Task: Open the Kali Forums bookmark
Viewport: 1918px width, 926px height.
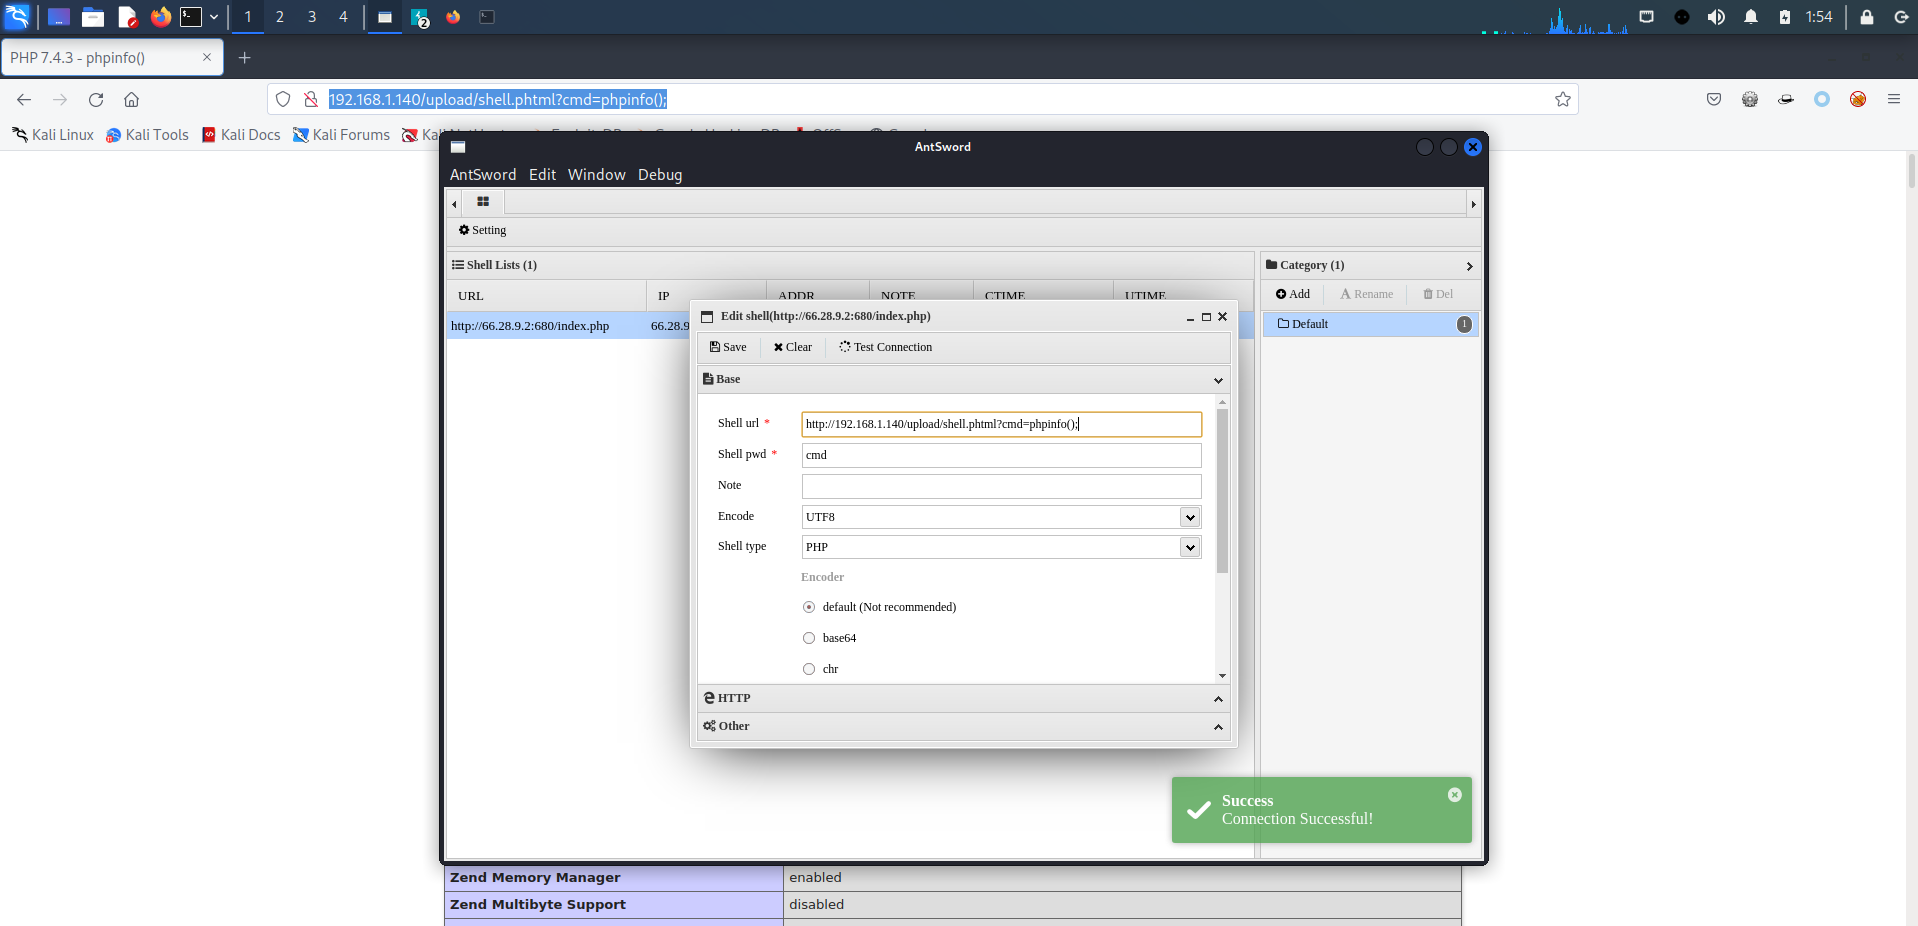Action: click(341, 135)
